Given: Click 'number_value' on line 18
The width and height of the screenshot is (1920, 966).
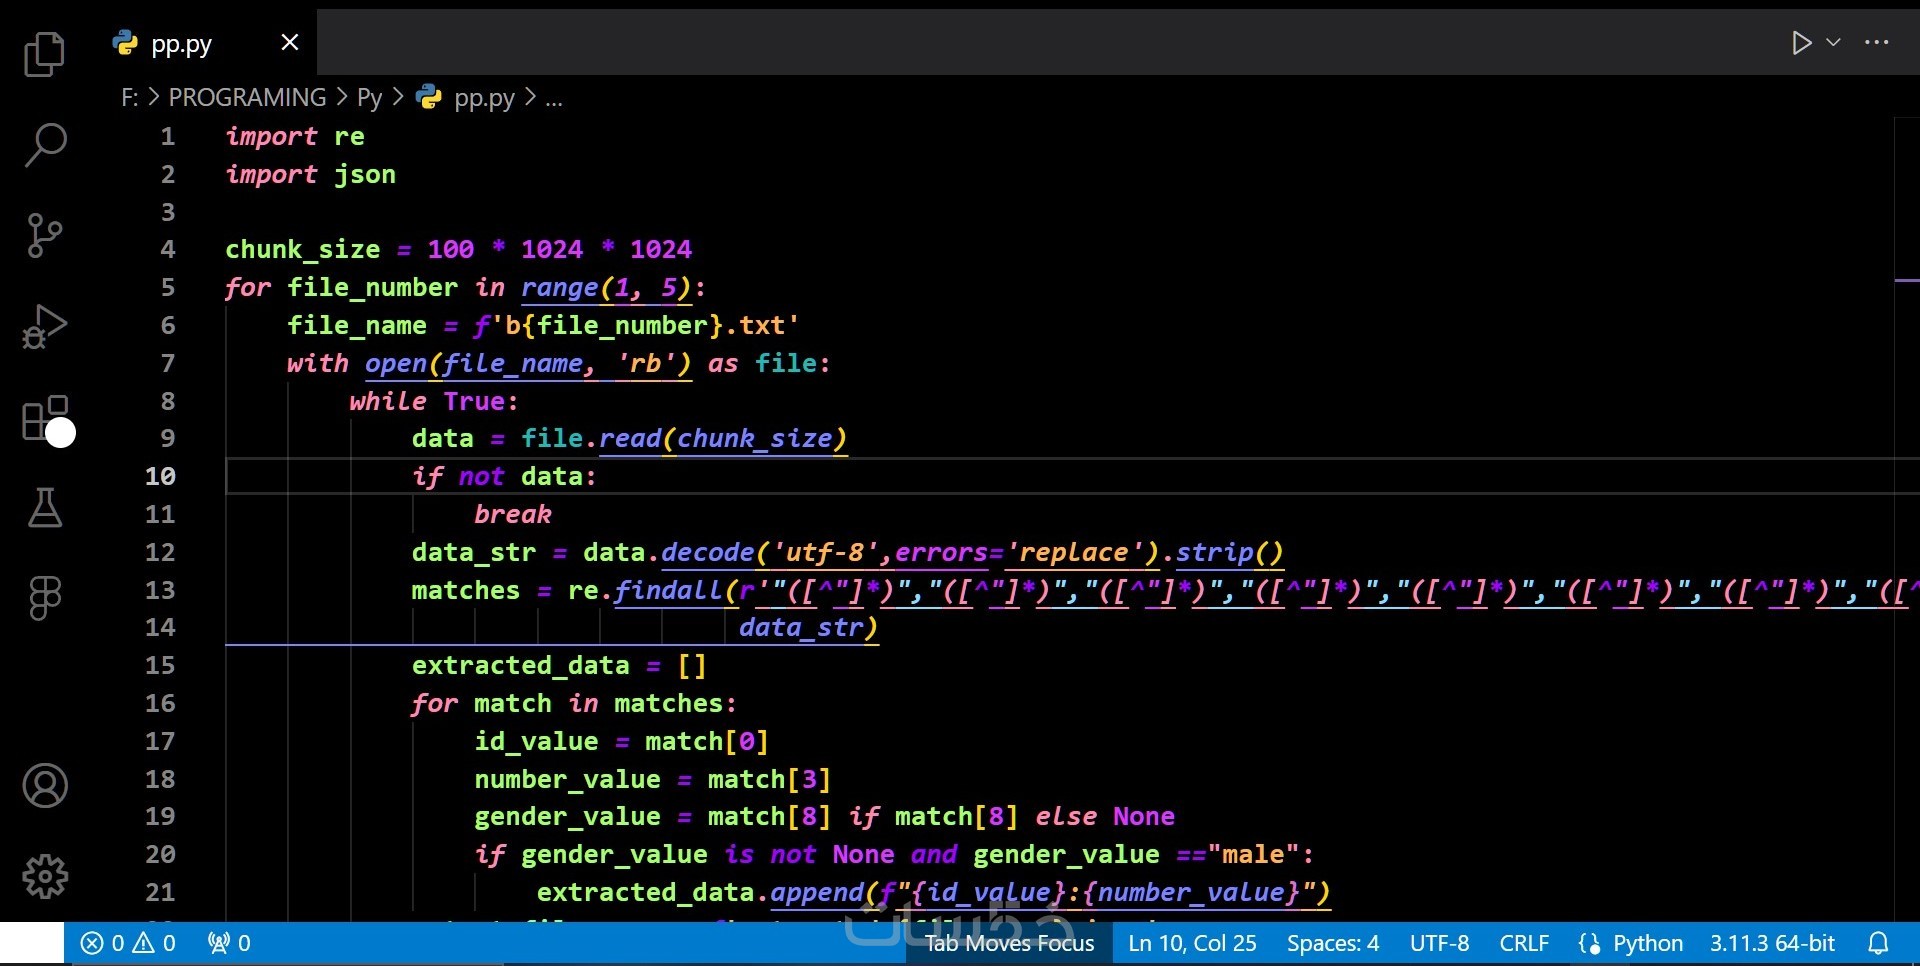Looking at the screenshot, I should pyautogui.click(x=567, y=779).
